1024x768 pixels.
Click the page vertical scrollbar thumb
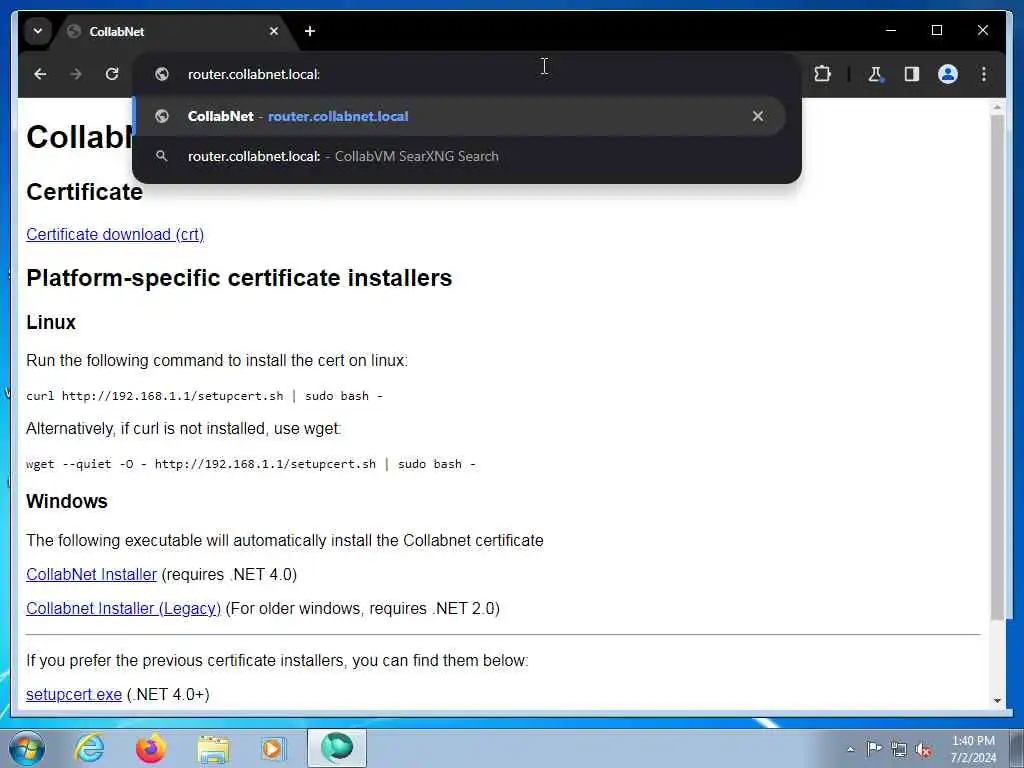point(997,366)
